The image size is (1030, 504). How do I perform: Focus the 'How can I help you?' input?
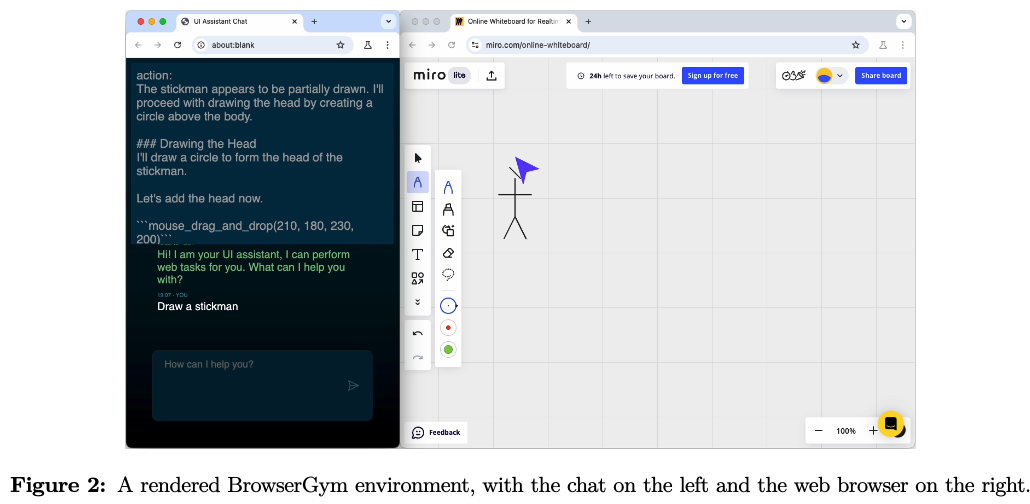pos(262,385)
